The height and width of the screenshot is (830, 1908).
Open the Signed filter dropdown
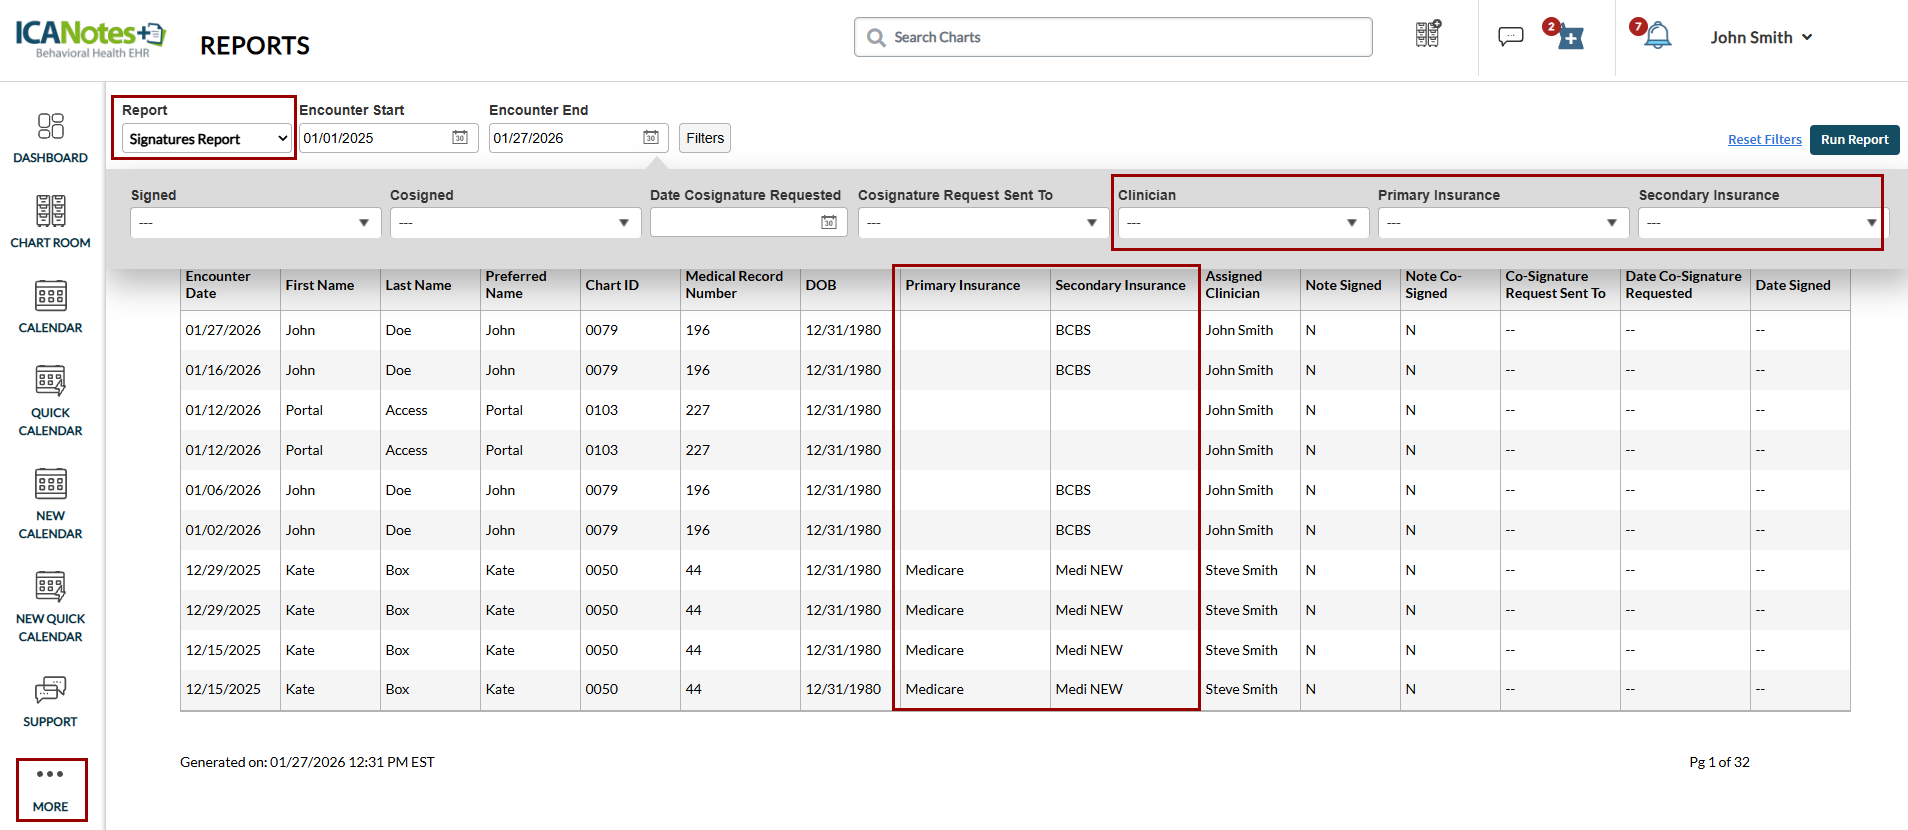coord(255,223)
